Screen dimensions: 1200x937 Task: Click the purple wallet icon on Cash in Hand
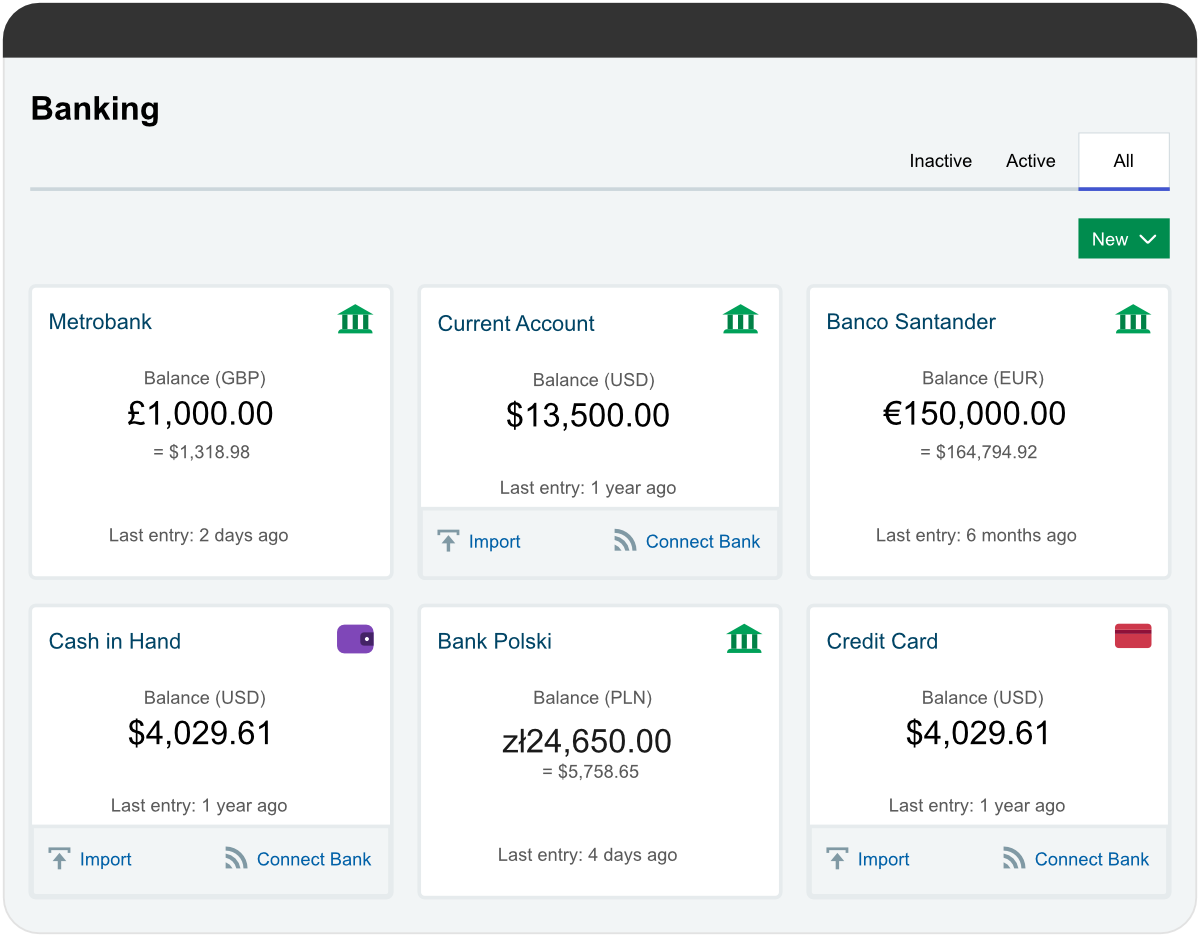tap(355, 639)
